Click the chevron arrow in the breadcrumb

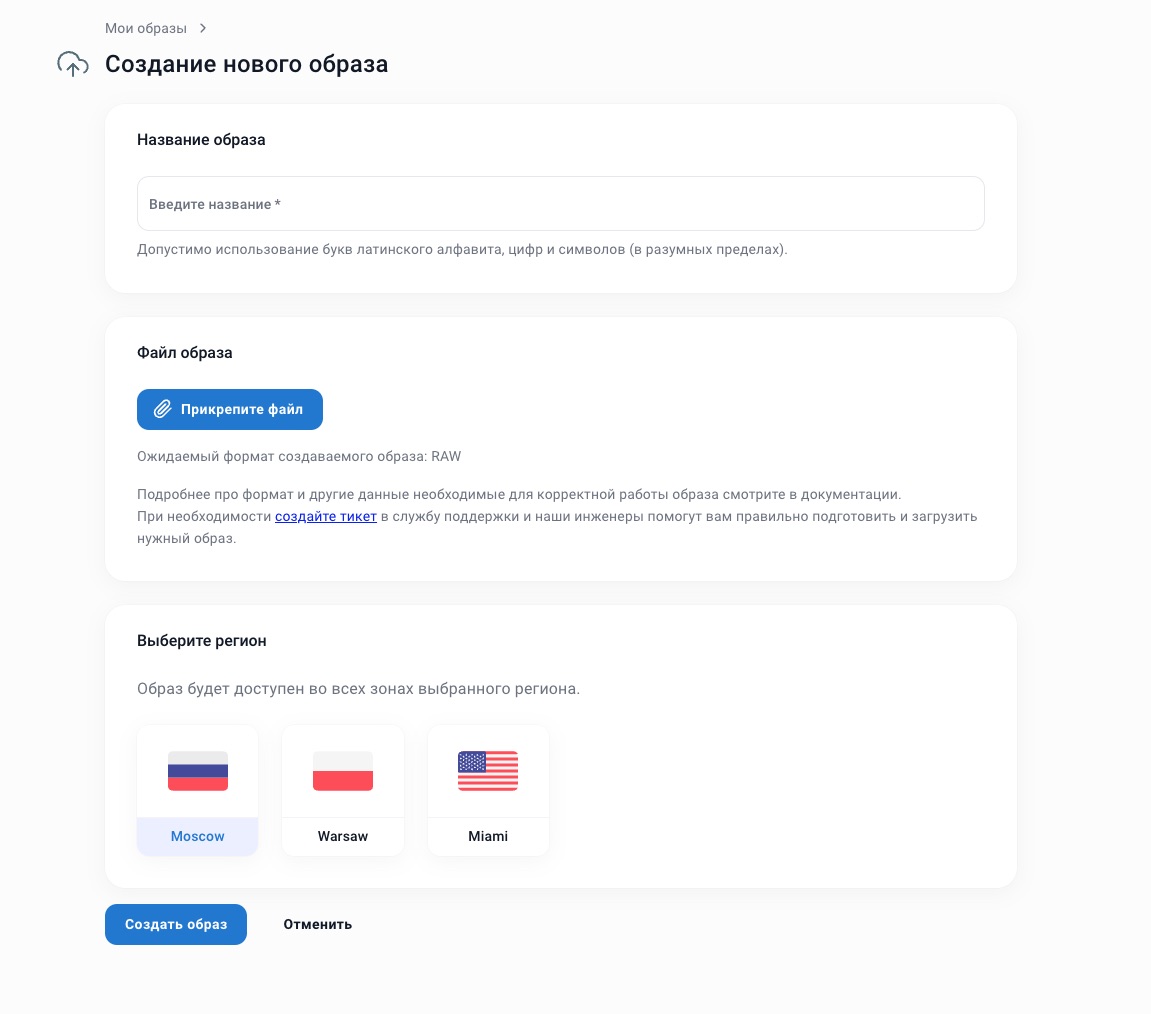(202, 28)
